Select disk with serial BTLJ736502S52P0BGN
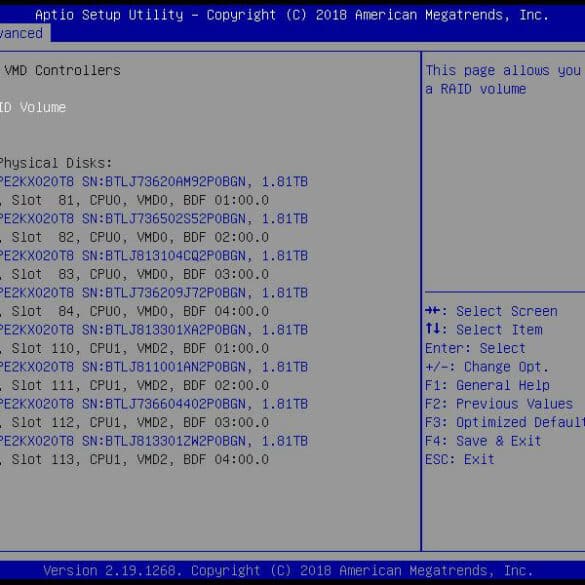585x585 pixels. coord(154,219)
